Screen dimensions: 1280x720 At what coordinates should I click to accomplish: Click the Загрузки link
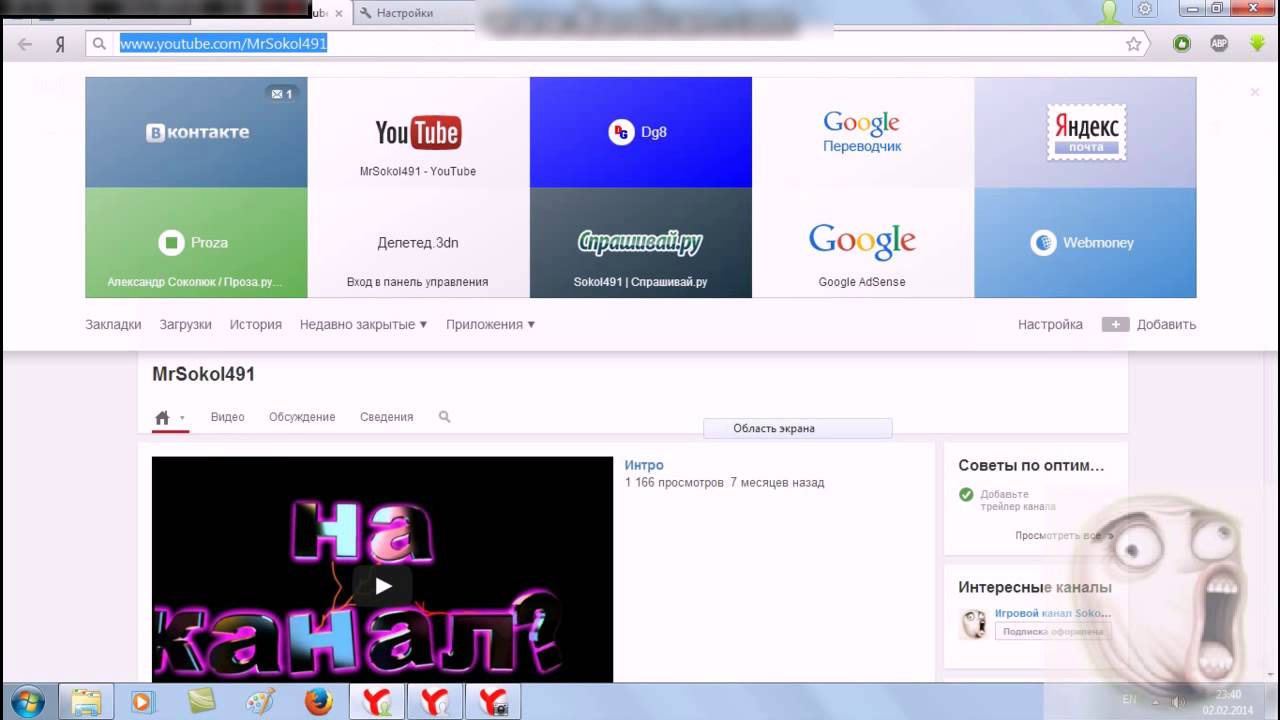click(x=185, y=324)
